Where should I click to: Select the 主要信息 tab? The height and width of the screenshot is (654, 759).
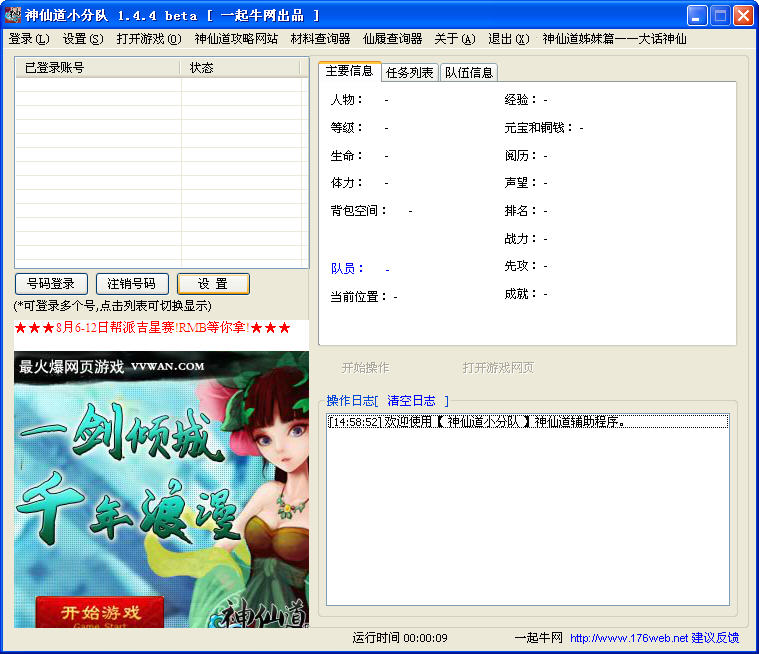coord(349,71)
